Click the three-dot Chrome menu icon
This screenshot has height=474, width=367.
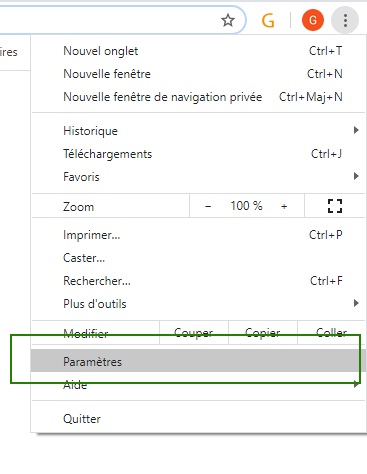tap(345, 20)
